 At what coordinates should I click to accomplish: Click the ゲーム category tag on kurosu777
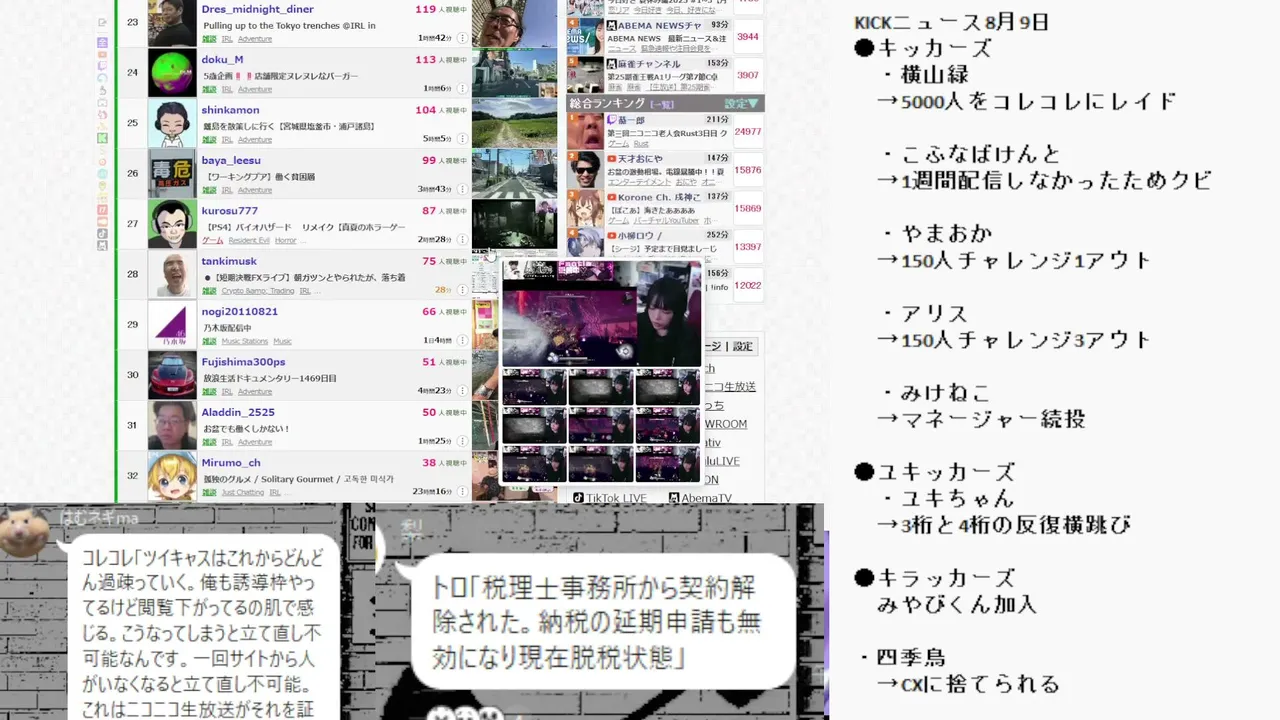pyautogui.click(x=213, y=241)
